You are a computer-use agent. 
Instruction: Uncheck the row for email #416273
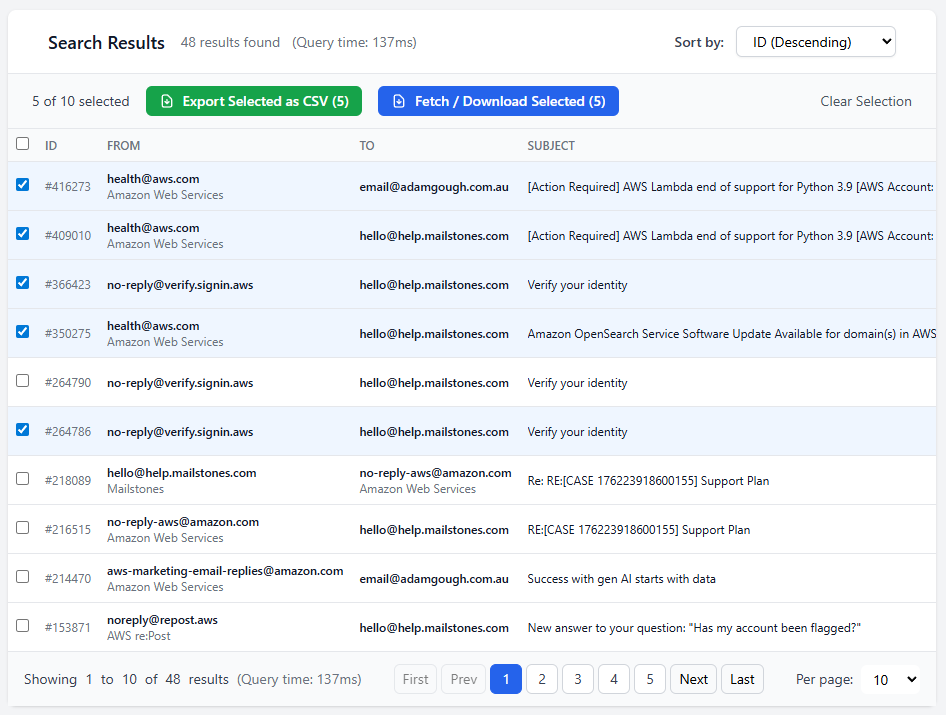point(22,185)
